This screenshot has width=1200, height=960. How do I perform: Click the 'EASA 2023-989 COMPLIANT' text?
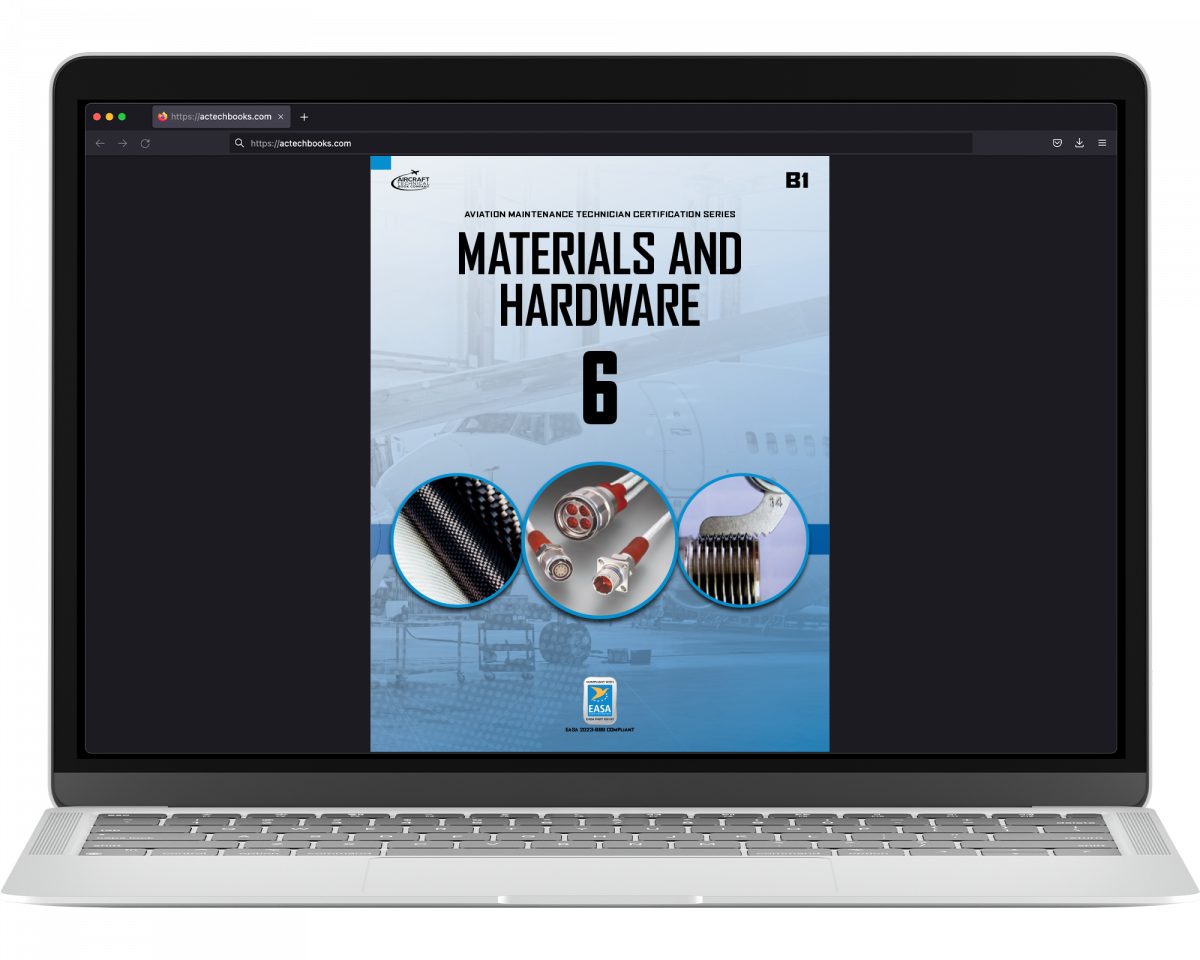(x=600, y=730)
